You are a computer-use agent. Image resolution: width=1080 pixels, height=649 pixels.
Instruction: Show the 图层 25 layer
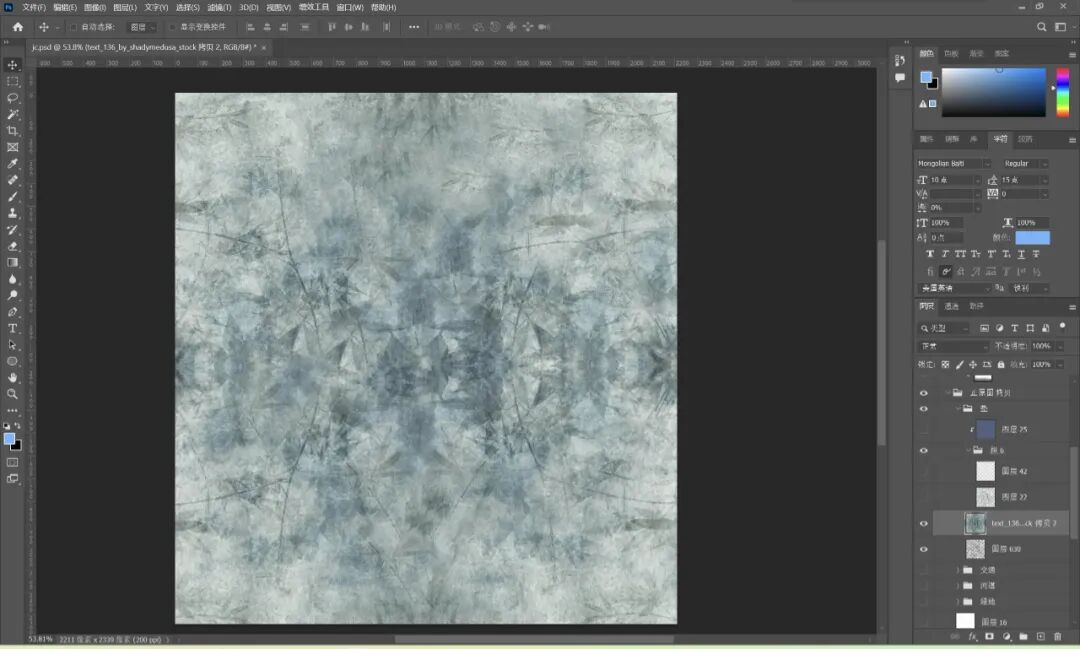924,429
